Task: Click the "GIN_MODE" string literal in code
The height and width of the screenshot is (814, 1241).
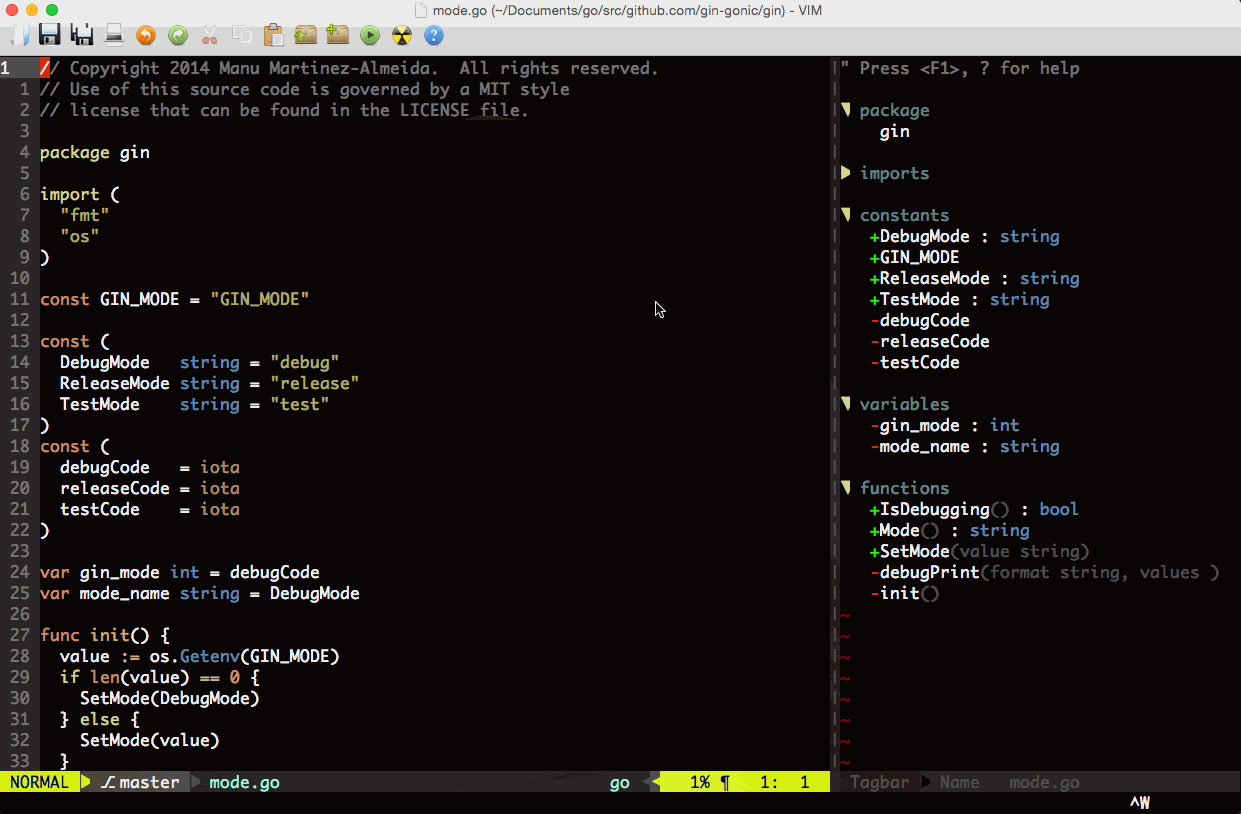Action: 260,299
